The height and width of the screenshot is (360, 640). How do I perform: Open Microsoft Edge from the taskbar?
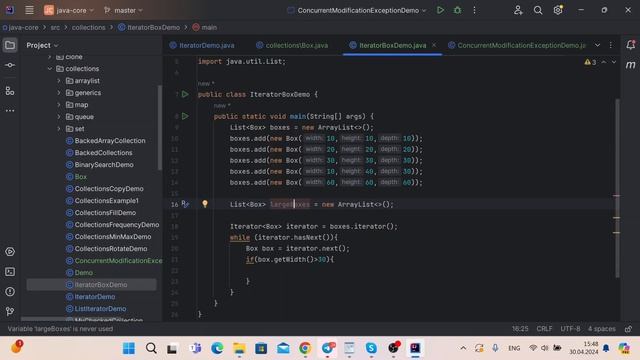point(217,348)
